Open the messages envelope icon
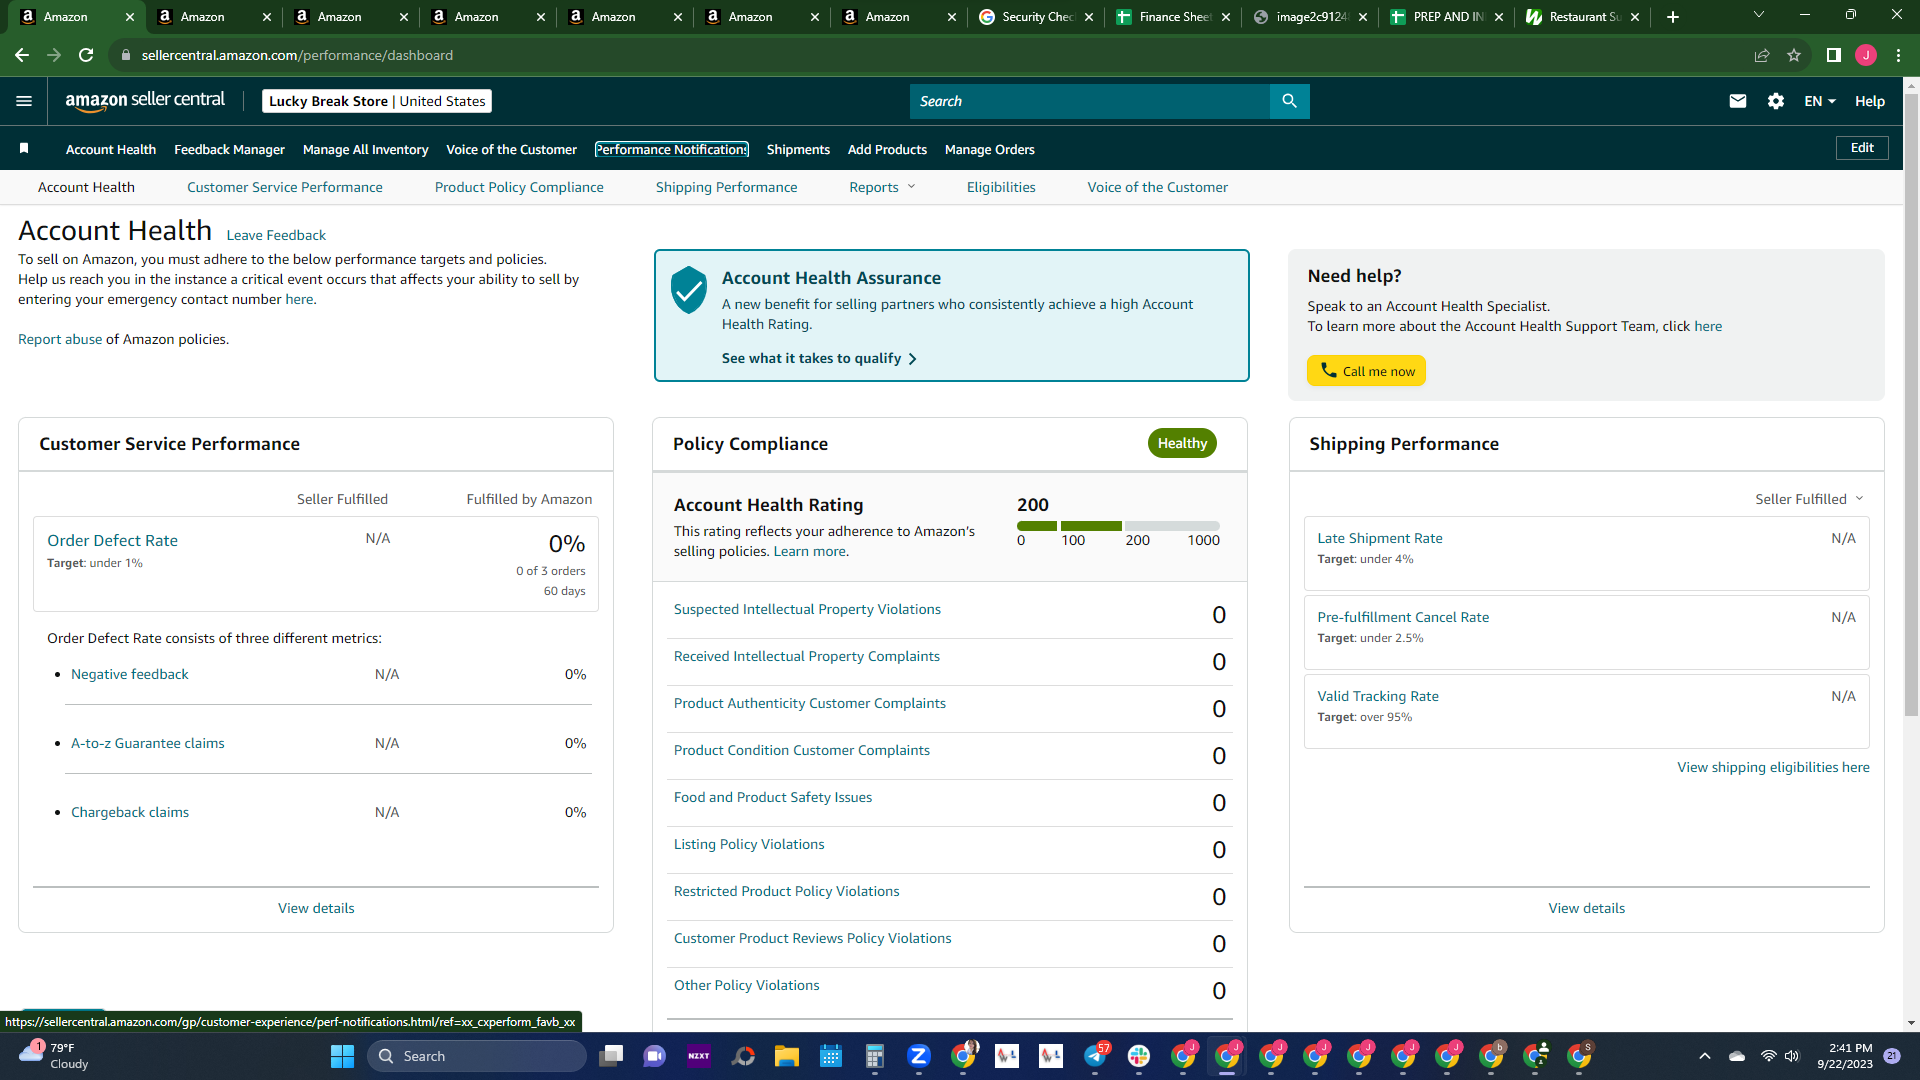The image size is (1920, 1080). [x=1738, y=101]
